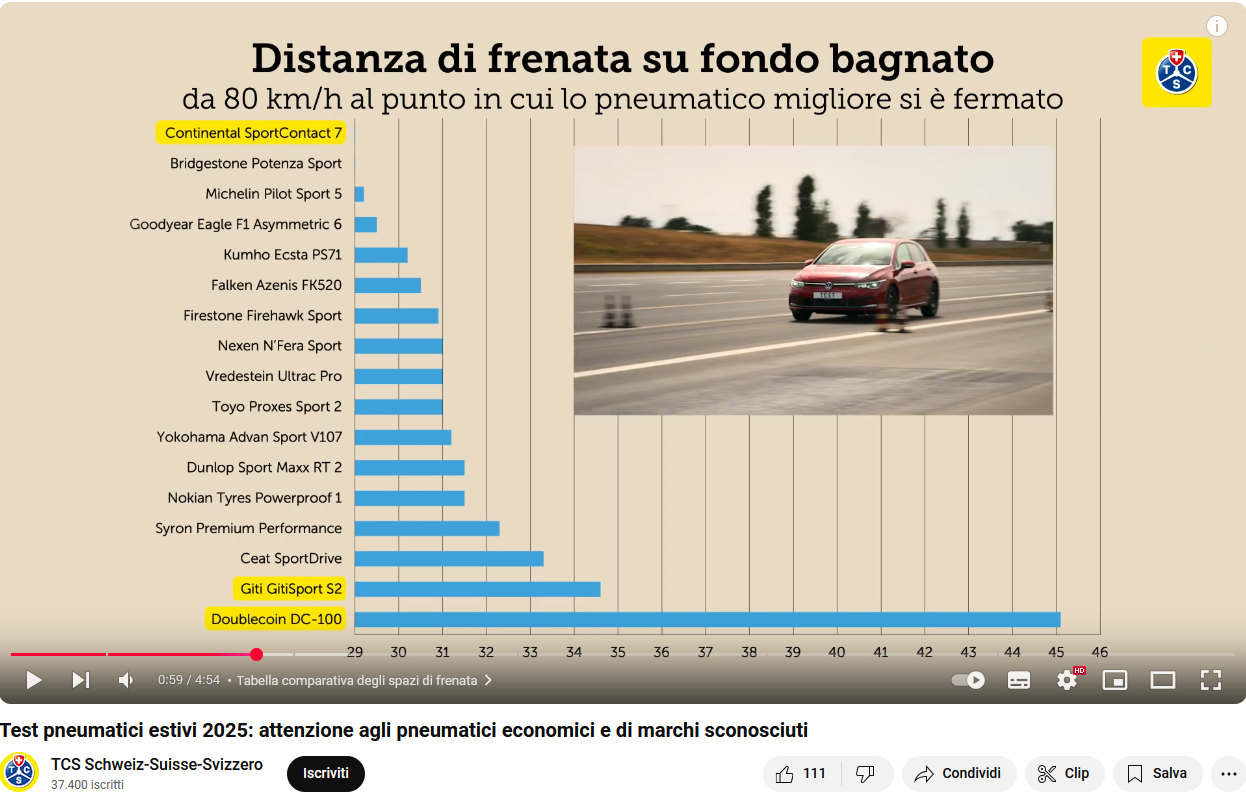Open the TCS Schweiz-Suisse-Svizzero channel link
1246x792 pixels.
click(x=157, y=764)
